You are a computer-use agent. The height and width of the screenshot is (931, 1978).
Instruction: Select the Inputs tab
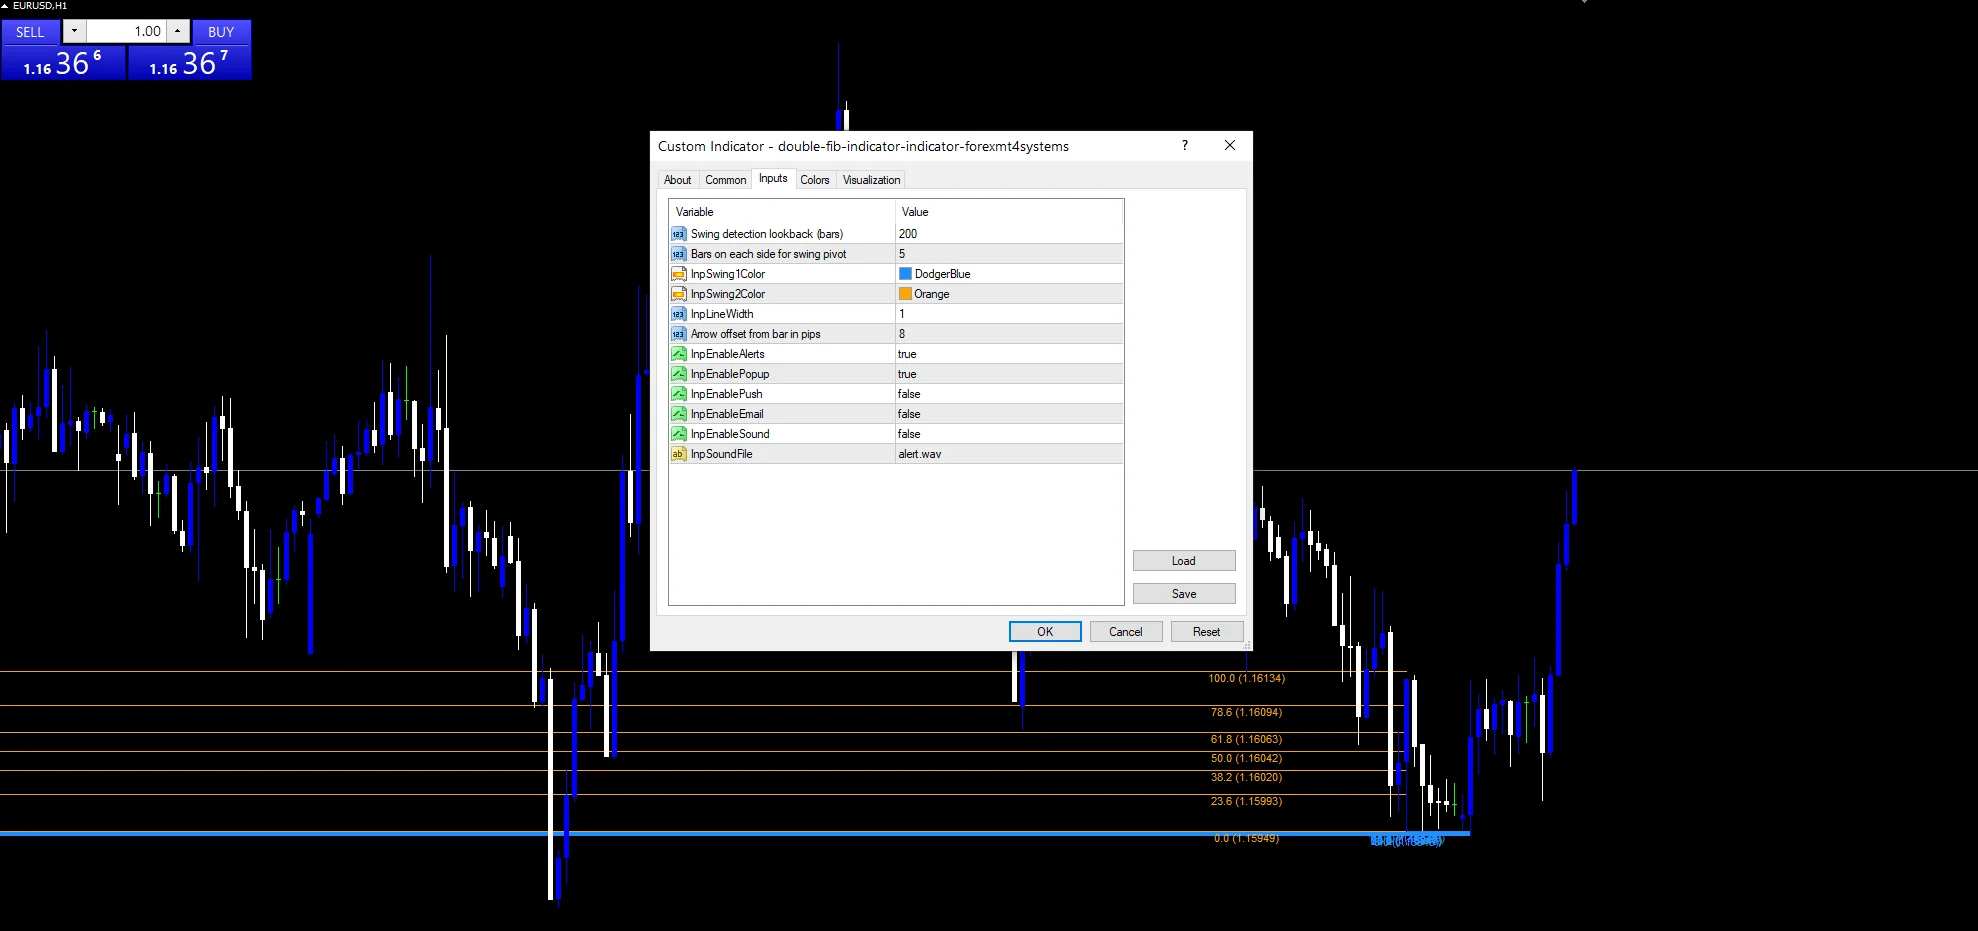(773, 178)
